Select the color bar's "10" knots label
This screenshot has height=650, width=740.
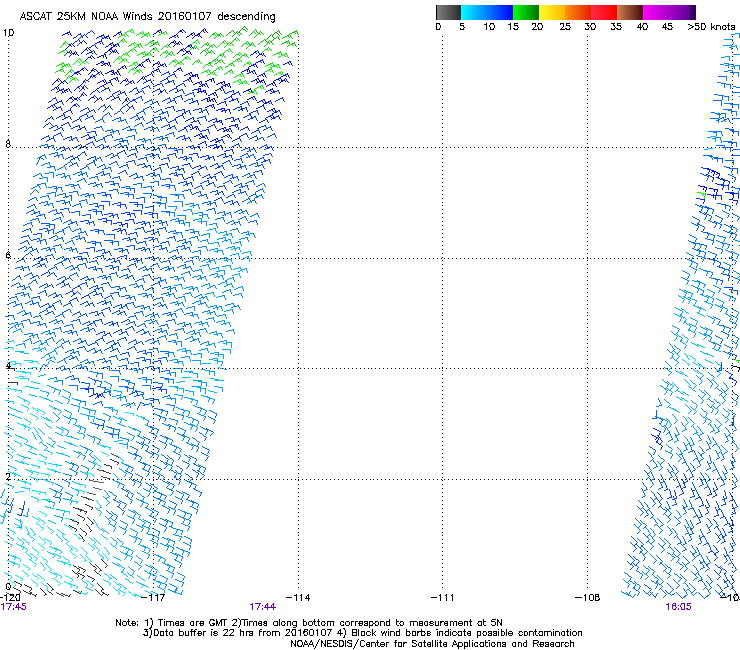[489, 27]
